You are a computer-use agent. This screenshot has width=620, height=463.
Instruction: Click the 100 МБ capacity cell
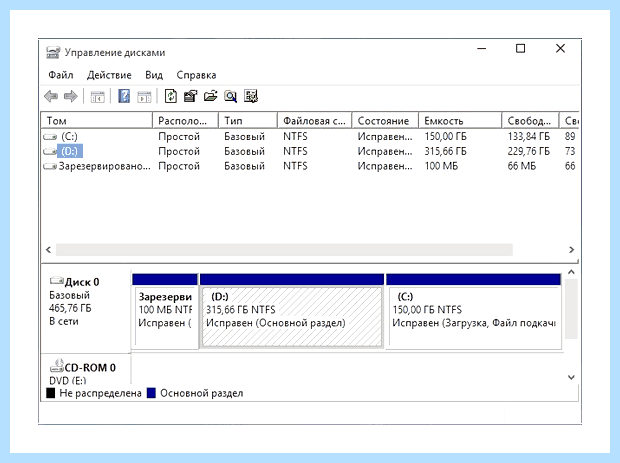point(441,166)
